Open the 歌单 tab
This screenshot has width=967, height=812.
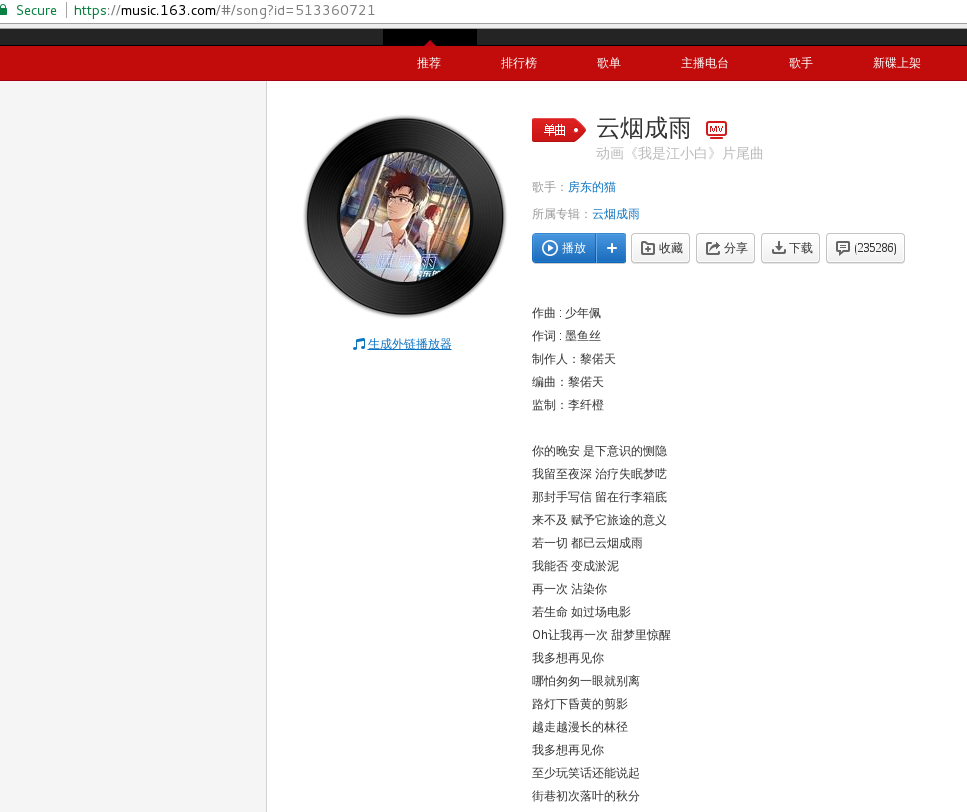(609, 63)
